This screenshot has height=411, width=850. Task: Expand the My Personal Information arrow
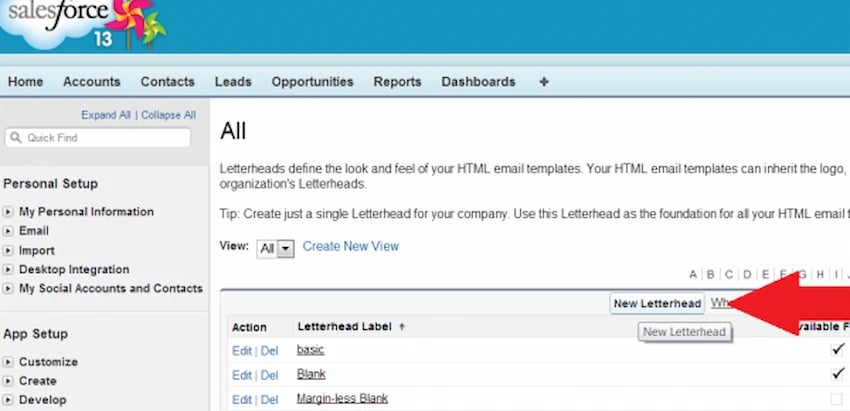coord(8,212)
